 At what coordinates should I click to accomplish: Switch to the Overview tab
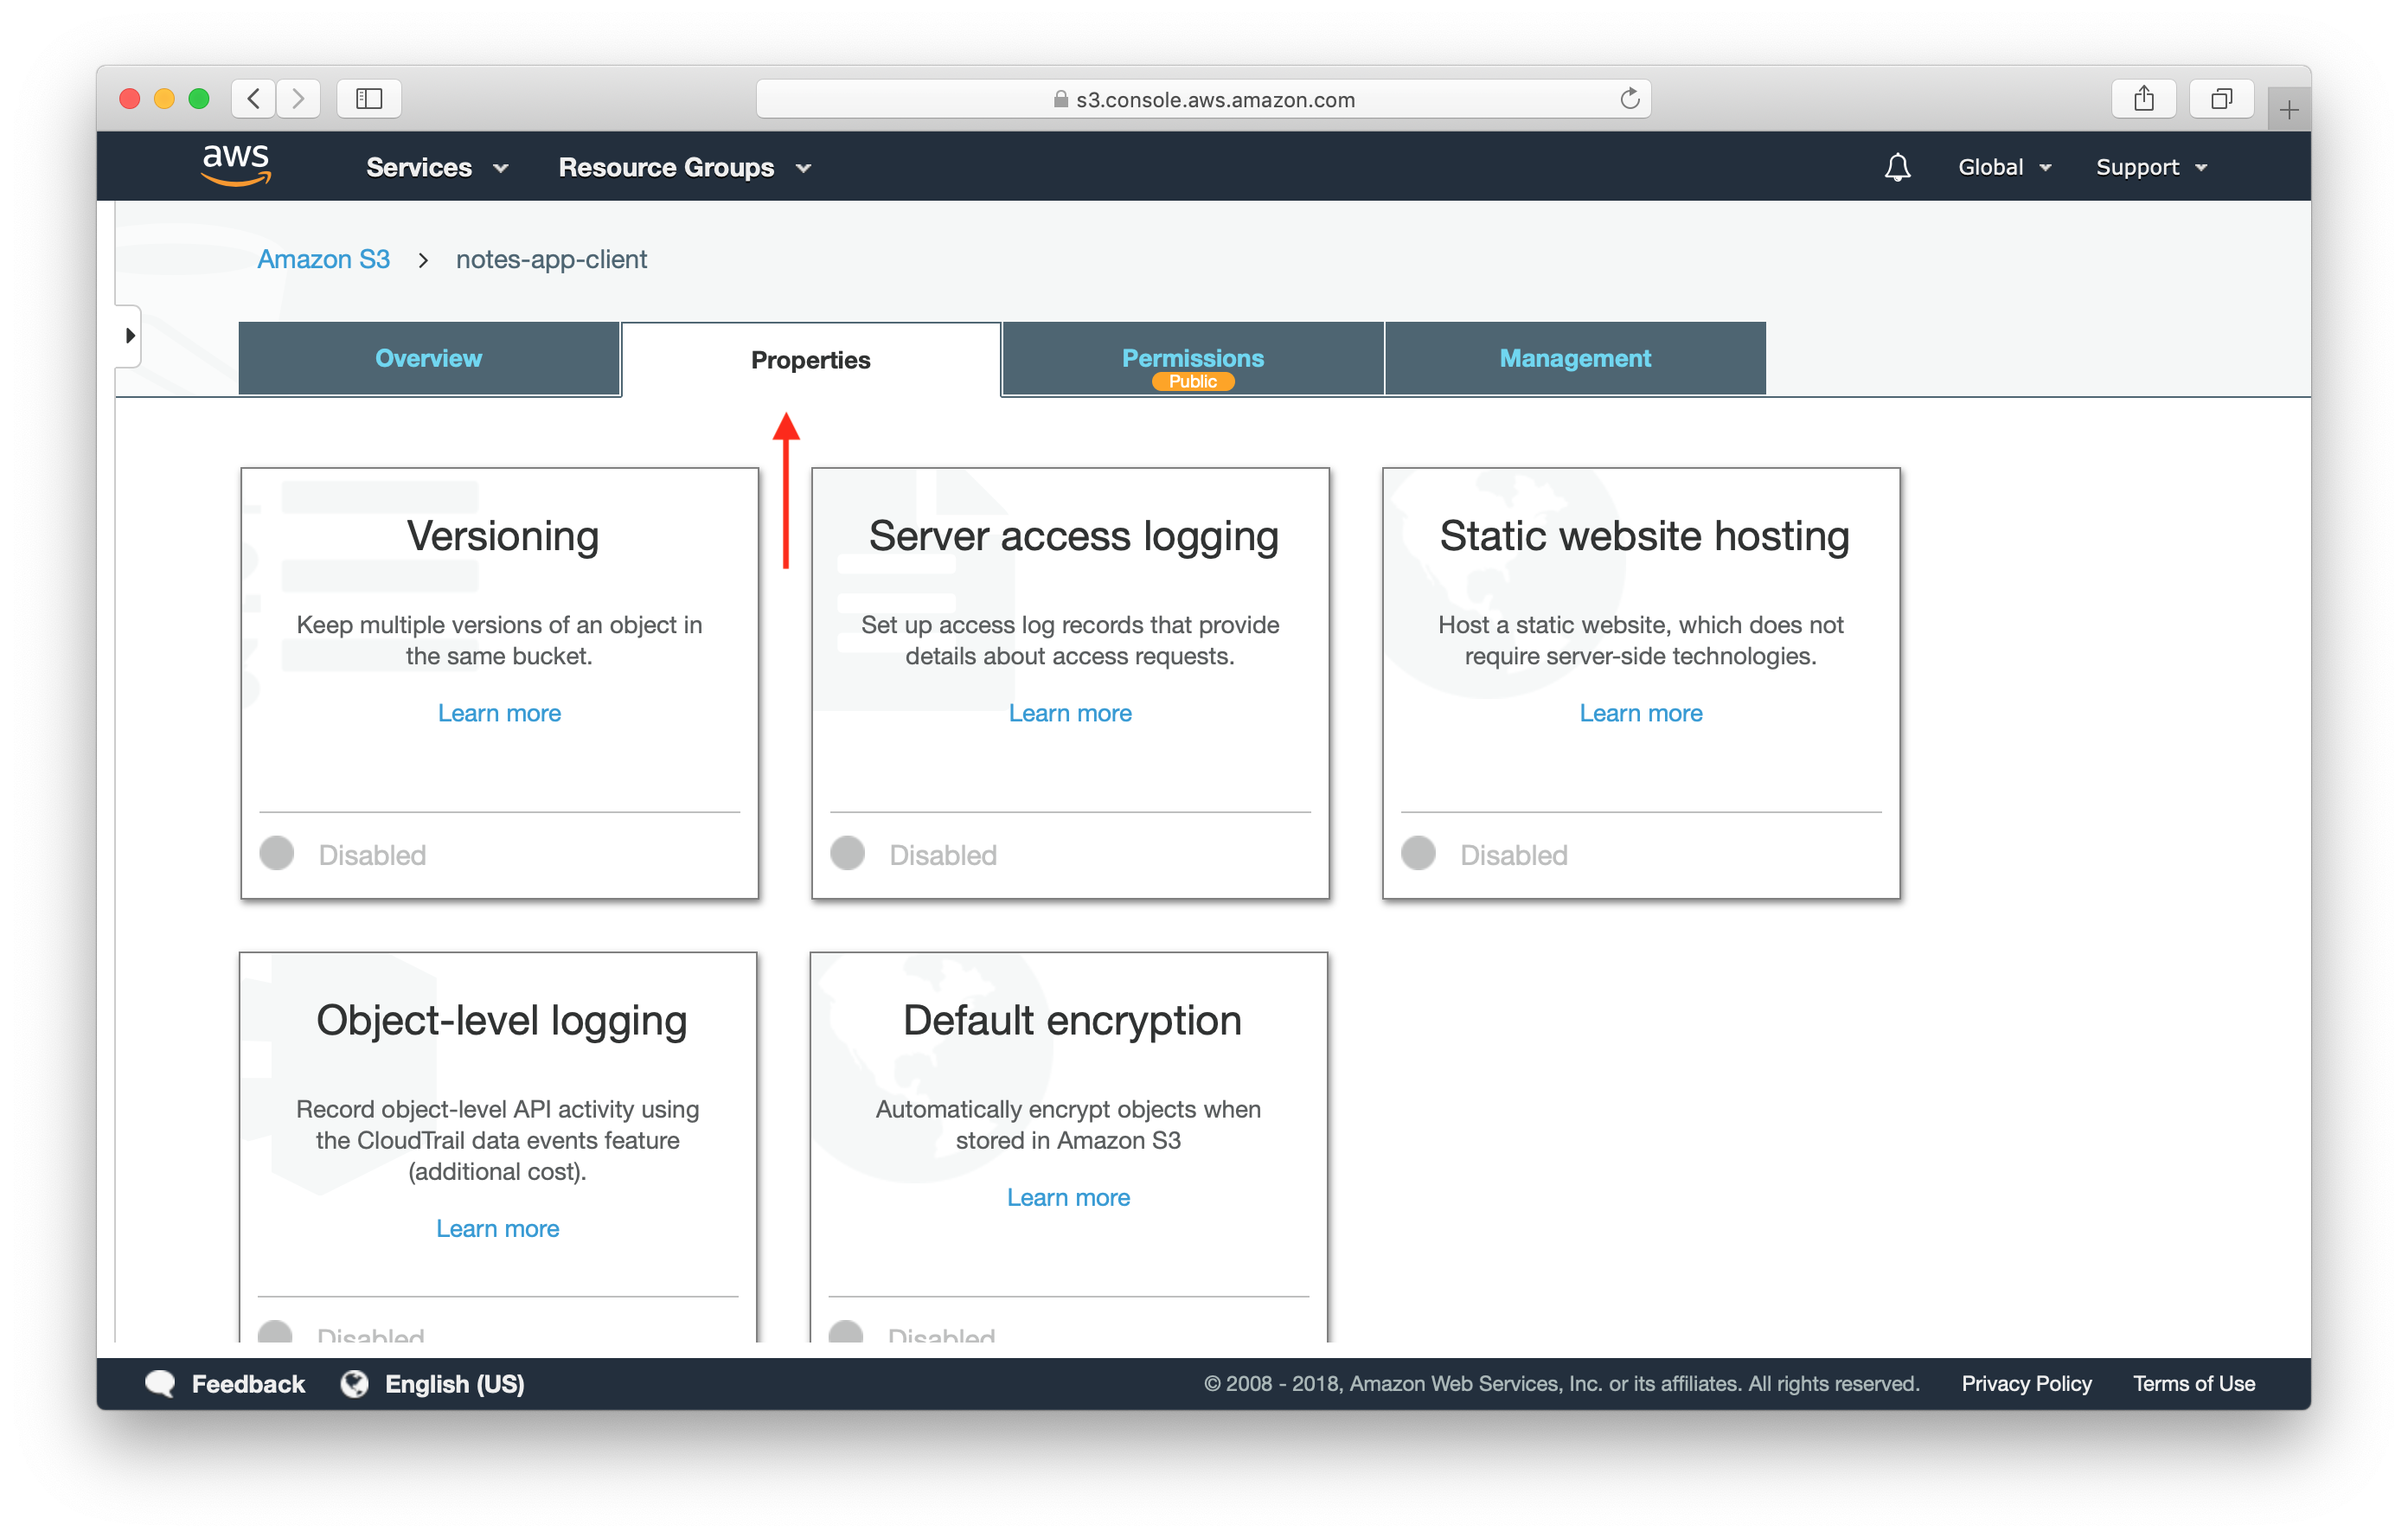tap(430, 358)
